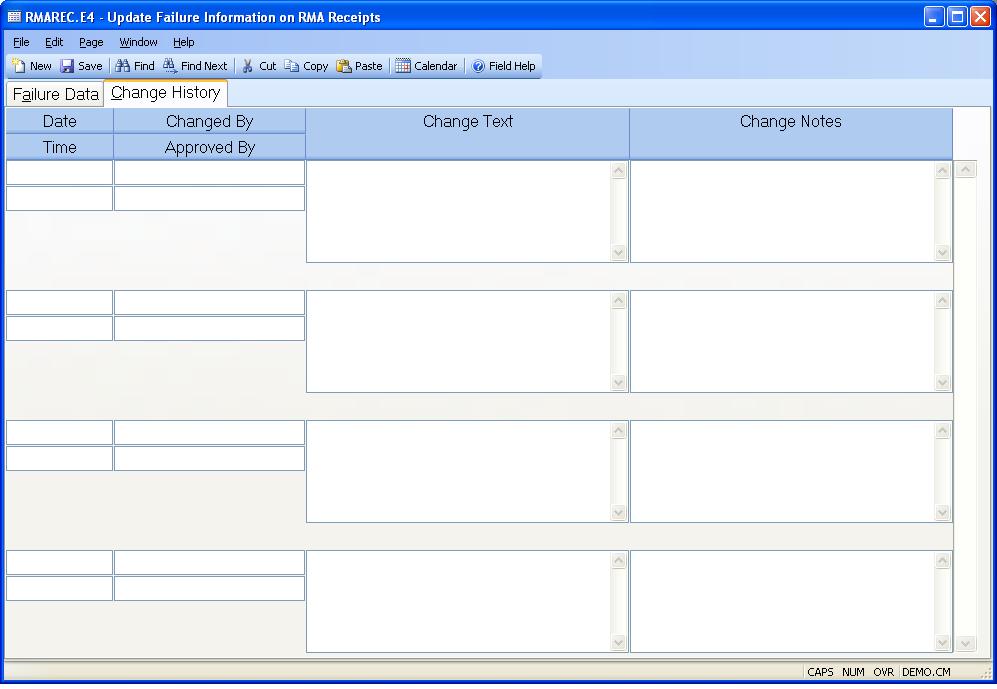Switch to the Failure Data tab
Viewport: 997px width, 689px height.
click(55, 95)
